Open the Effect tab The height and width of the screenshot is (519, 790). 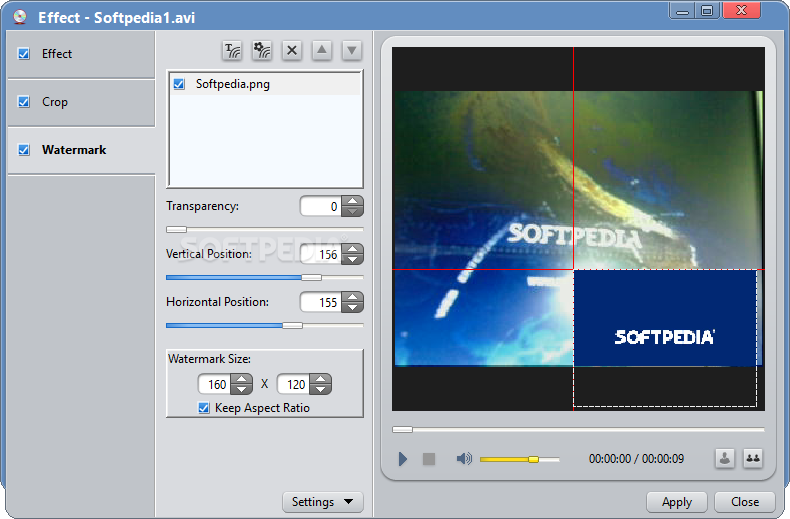point(81,54)
